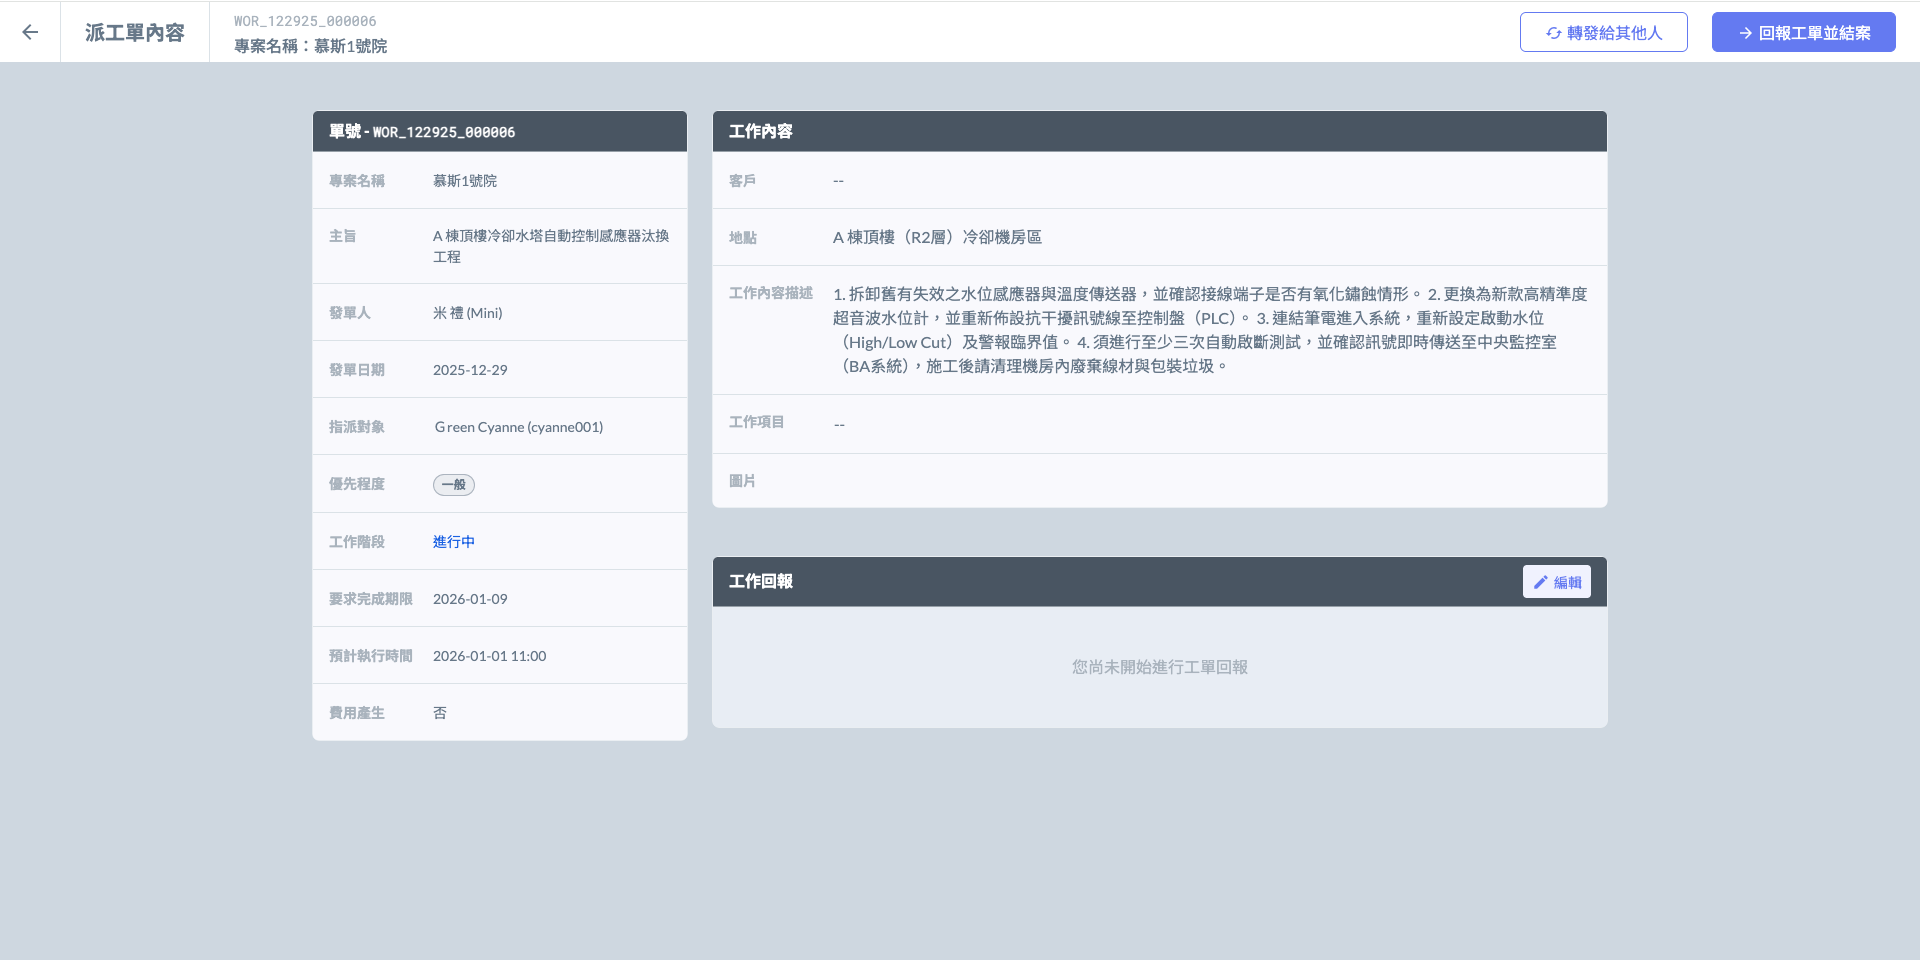1920x960 pixels.
Task: Click the empty report message 您尚未開始進行工單回報
Action: 1159,667
